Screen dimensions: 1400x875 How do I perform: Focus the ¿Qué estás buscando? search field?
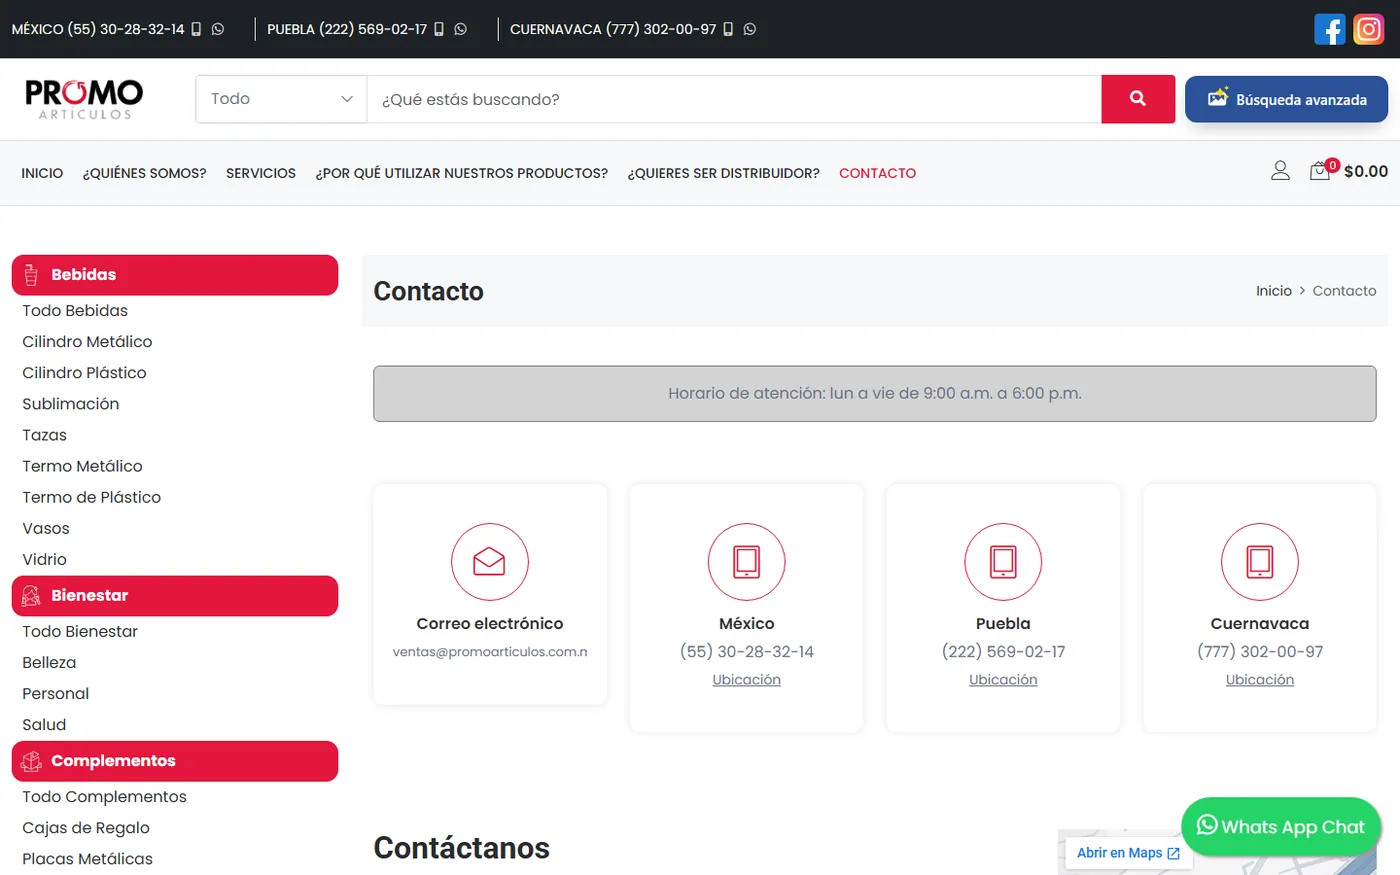tap(734, 99)
